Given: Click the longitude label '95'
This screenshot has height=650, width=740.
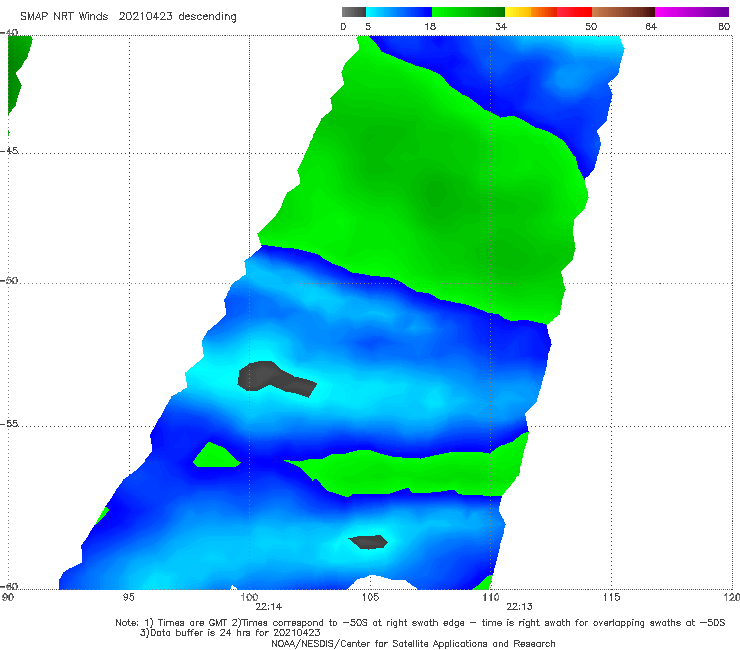Looking at the screenshot, I should coord(128,598).
